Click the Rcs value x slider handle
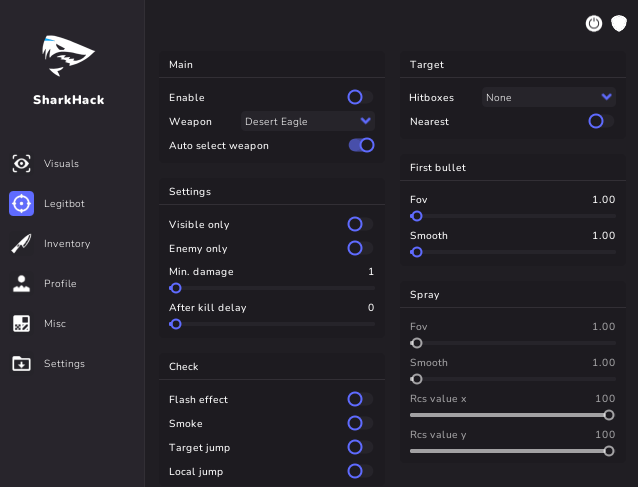Screen dimensions: 638x487 coord(609,415)
